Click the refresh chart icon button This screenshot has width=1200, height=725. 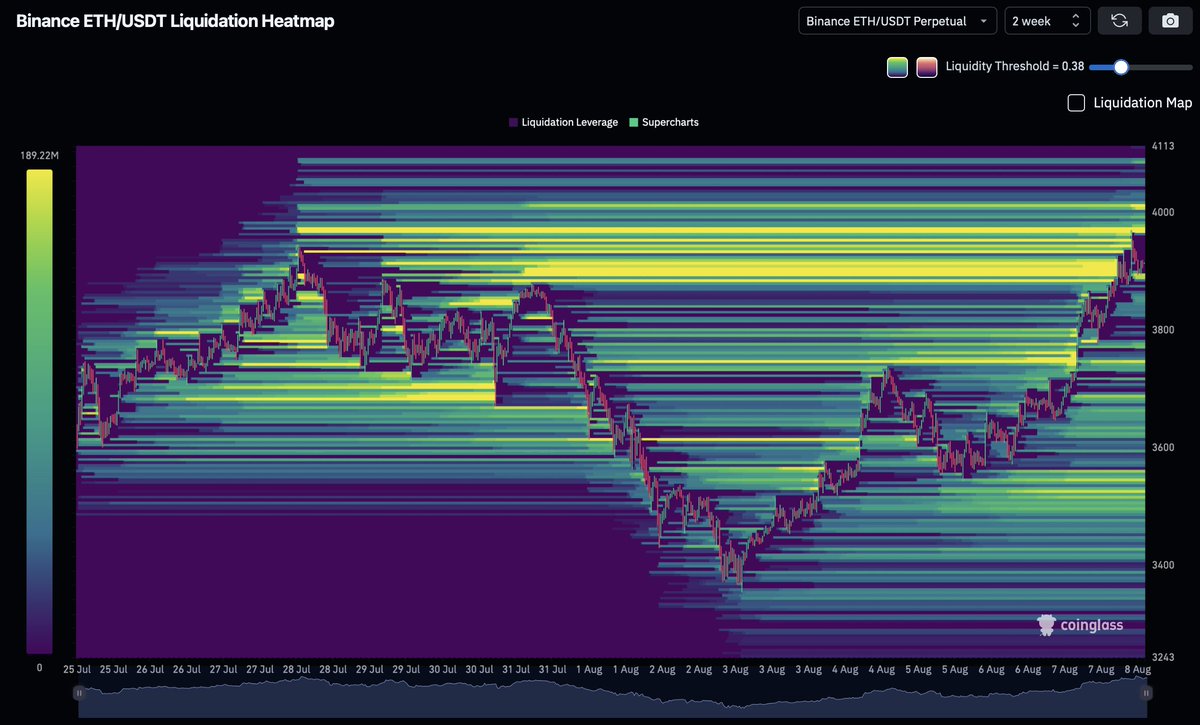tap(1119, 21)
